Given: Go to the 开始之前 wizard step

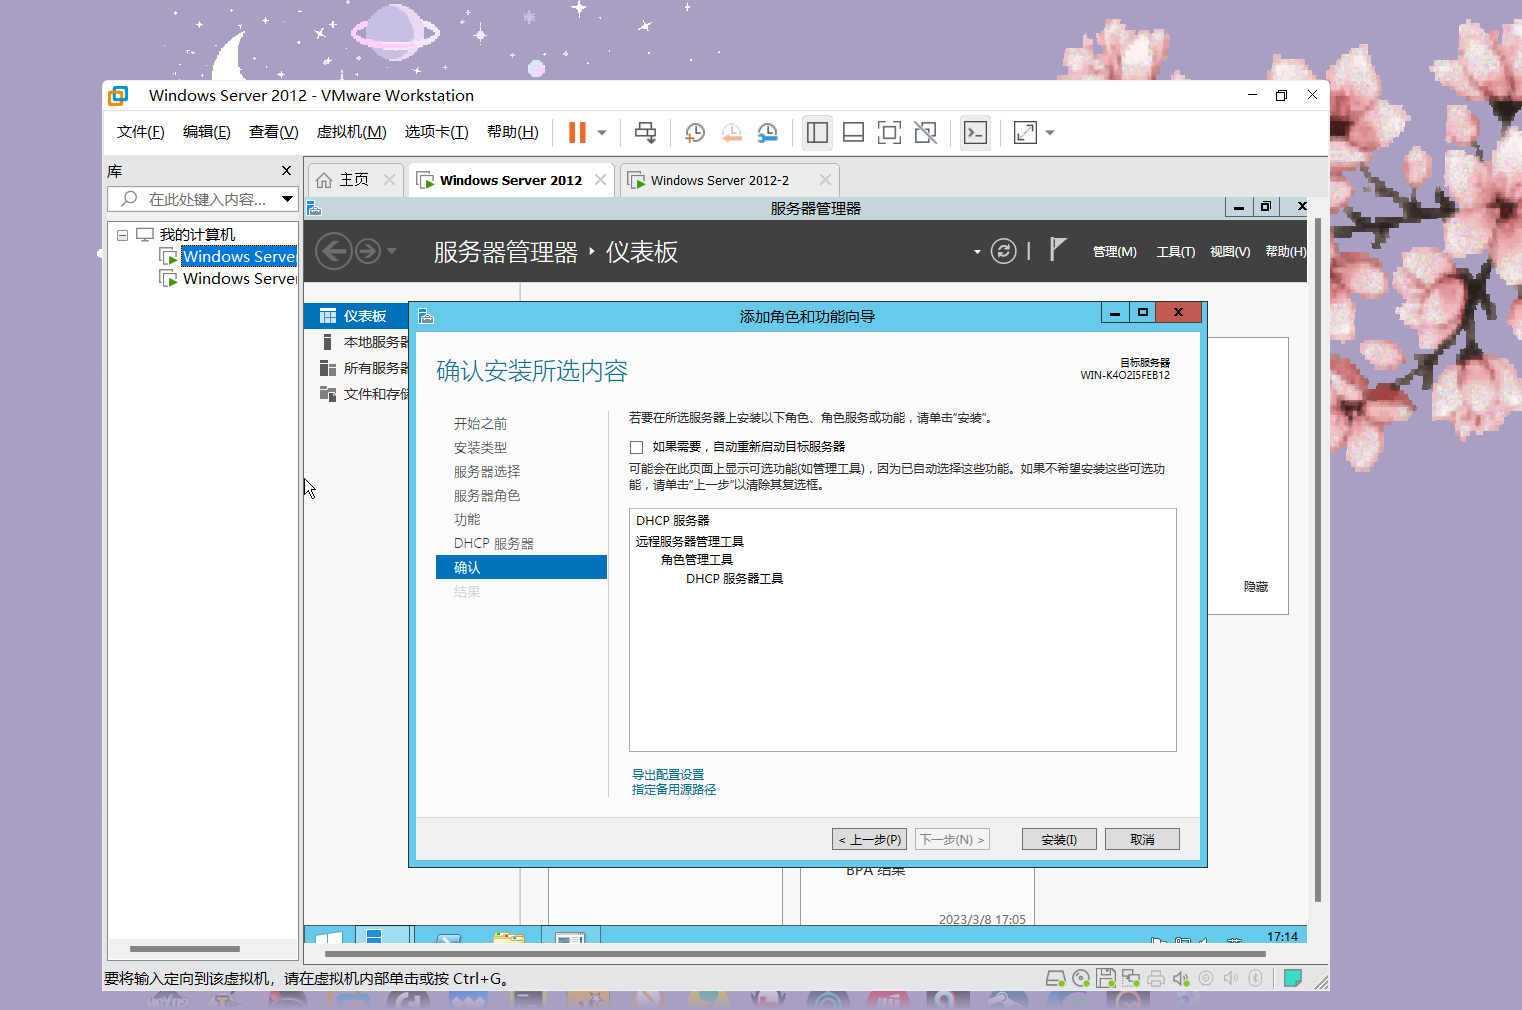Looking at the screenshot, I should (x=480, y=424).
